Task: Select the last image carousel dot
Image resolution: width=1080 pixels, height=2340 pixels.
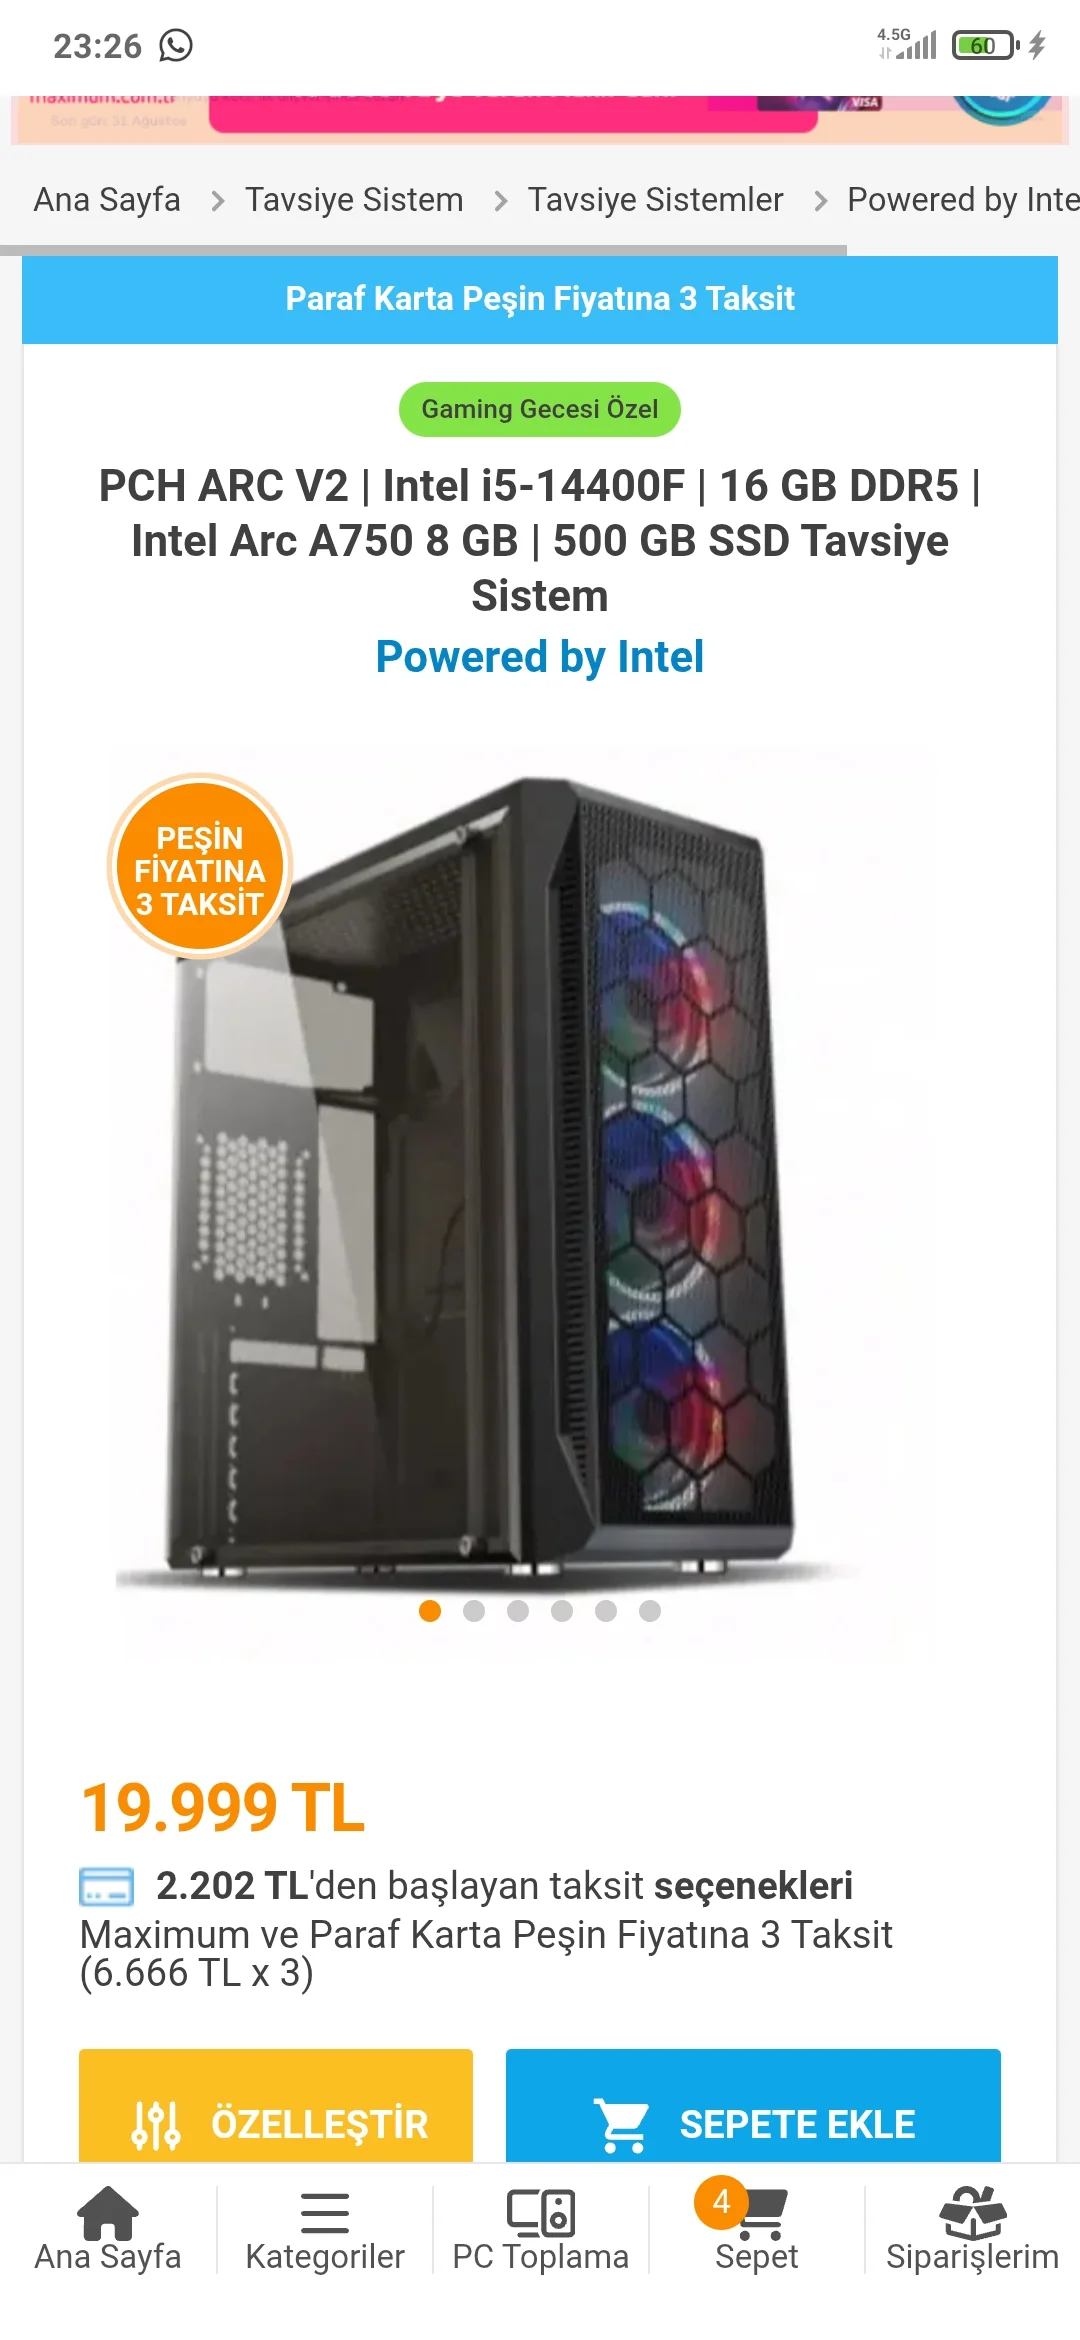Action: coord(650,1610)
